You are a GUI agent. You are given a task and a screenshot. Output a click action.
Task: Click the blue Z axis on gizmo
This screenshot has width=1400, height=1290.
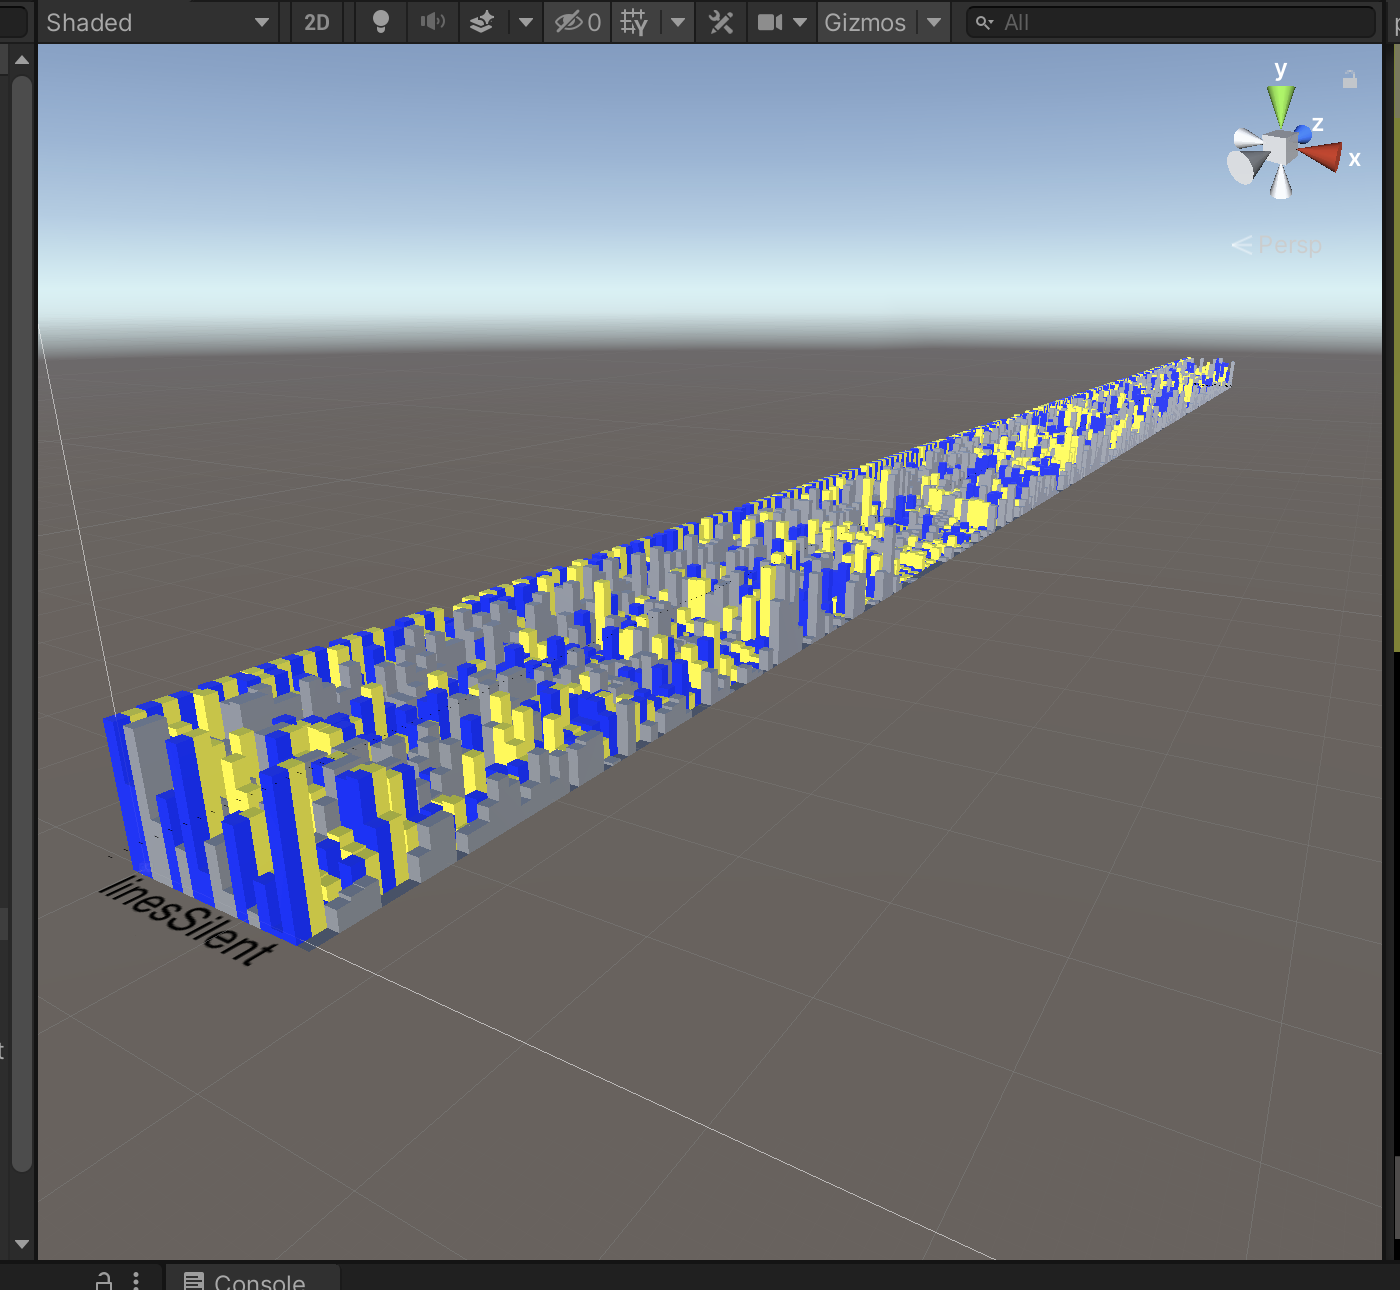click(1303, 133)
